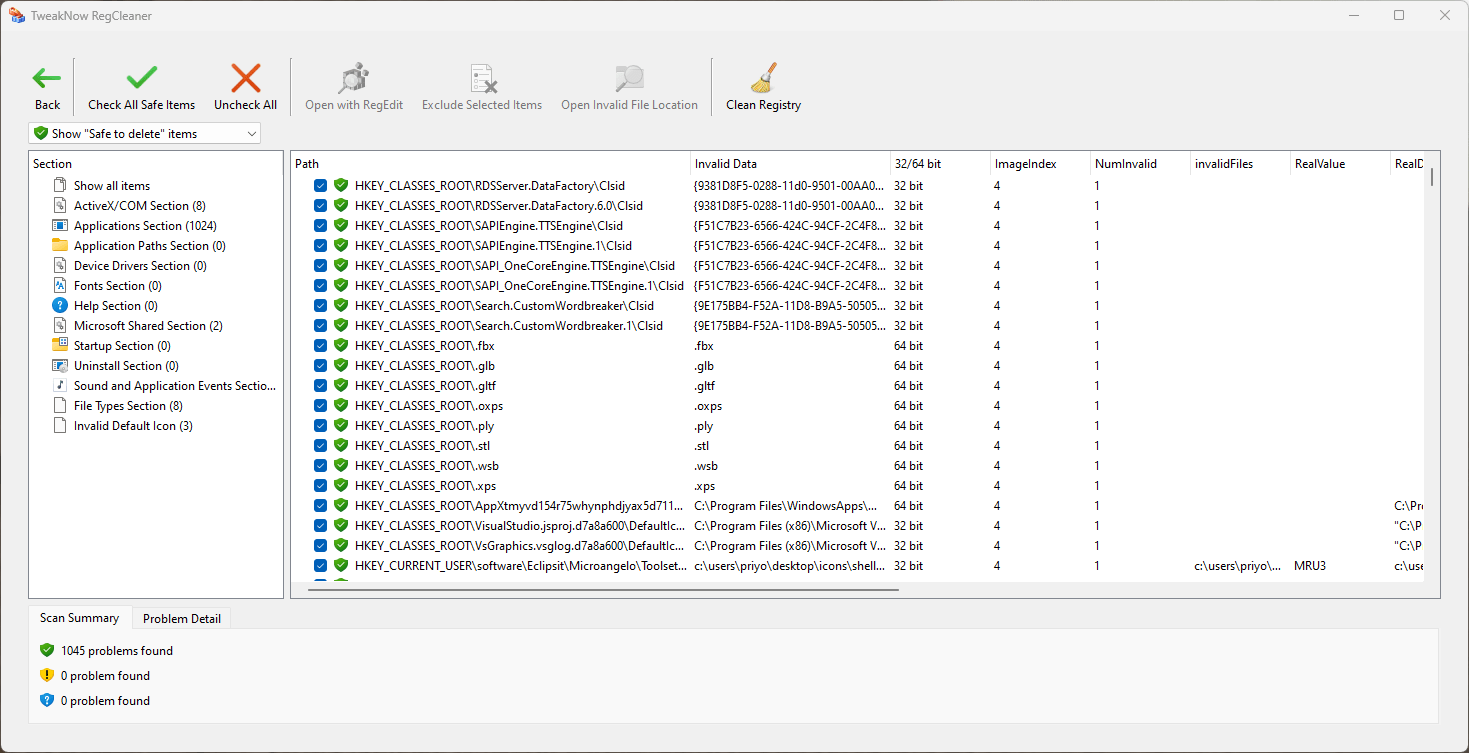Image resolution: width=1469 pixels, height=753 pixels.
Task: Click the red Uncheck All X icon
Action: pyautogui.click(x=245, y=78)
